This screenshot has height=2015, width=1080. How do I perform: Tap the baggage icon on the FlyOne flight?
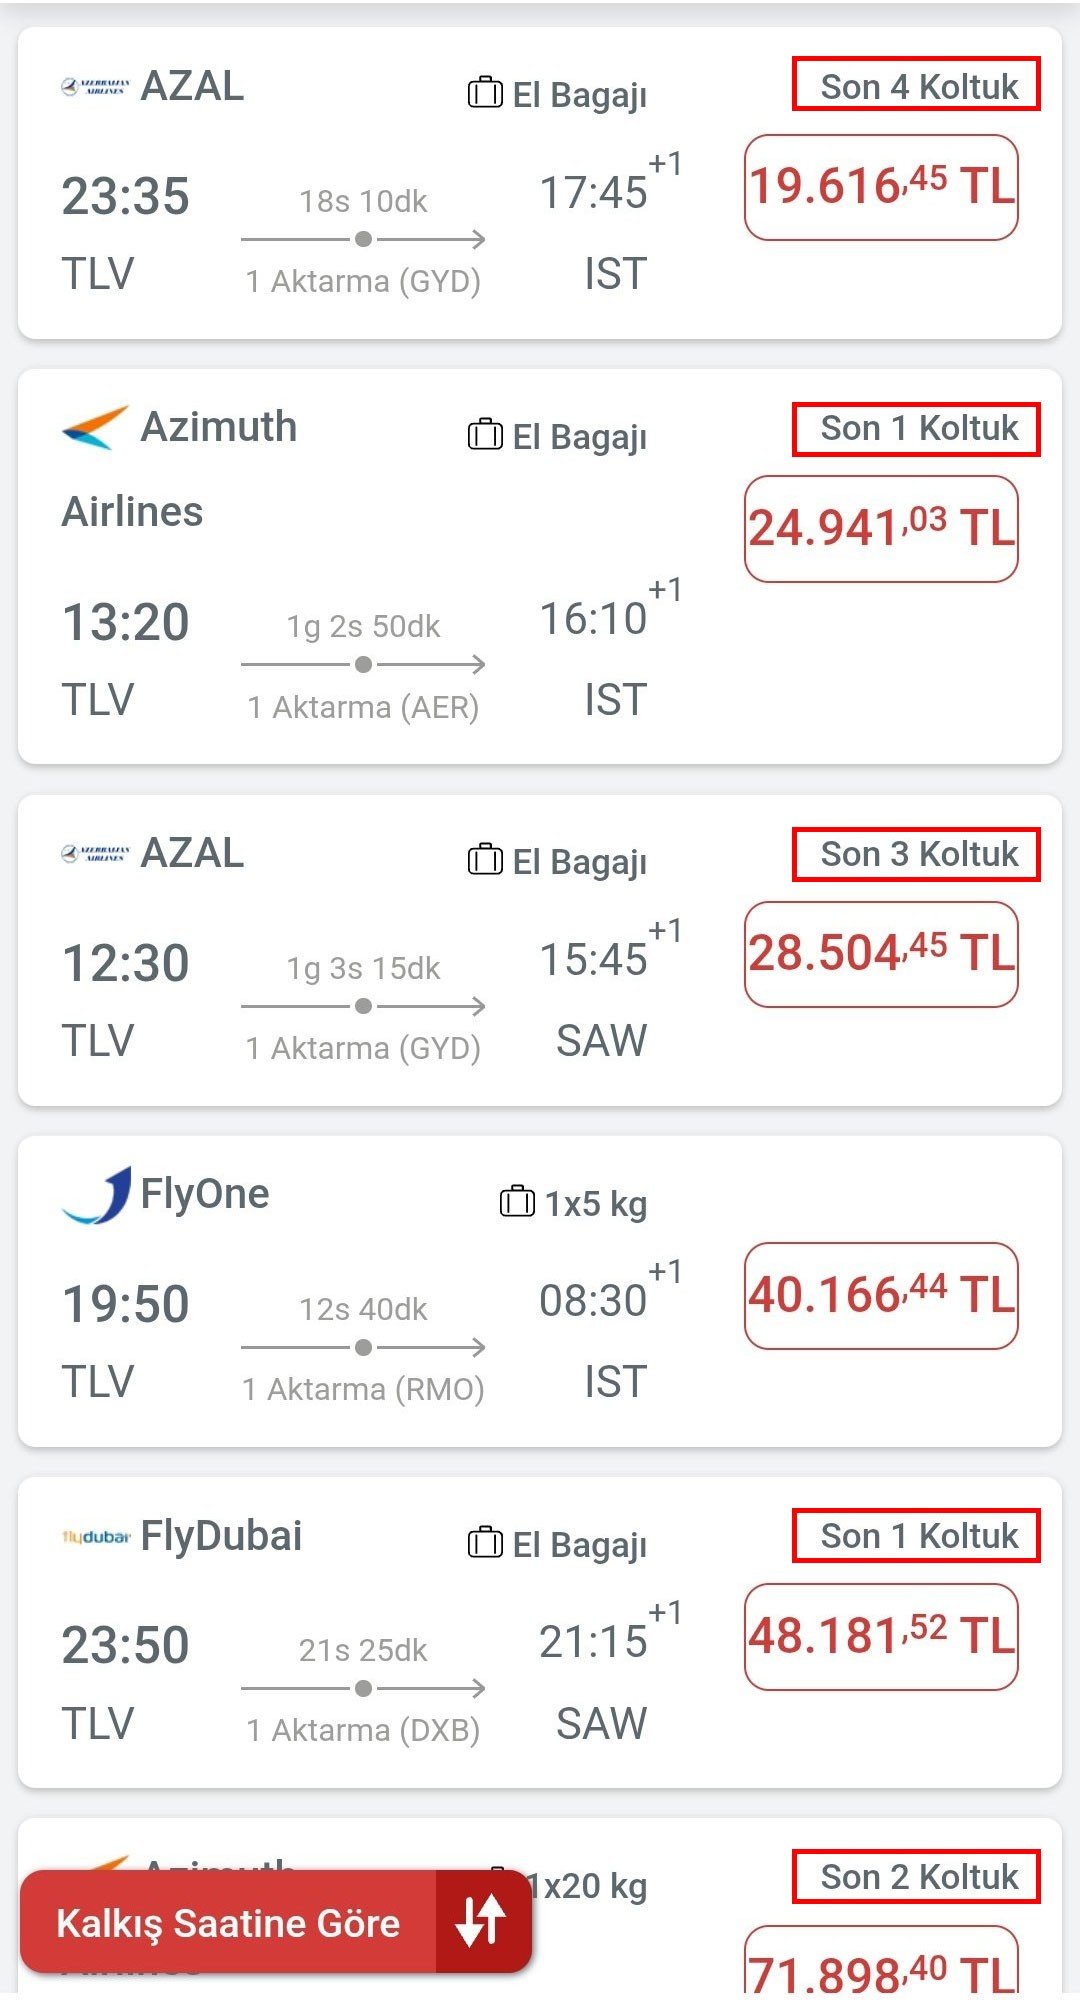517,1201
